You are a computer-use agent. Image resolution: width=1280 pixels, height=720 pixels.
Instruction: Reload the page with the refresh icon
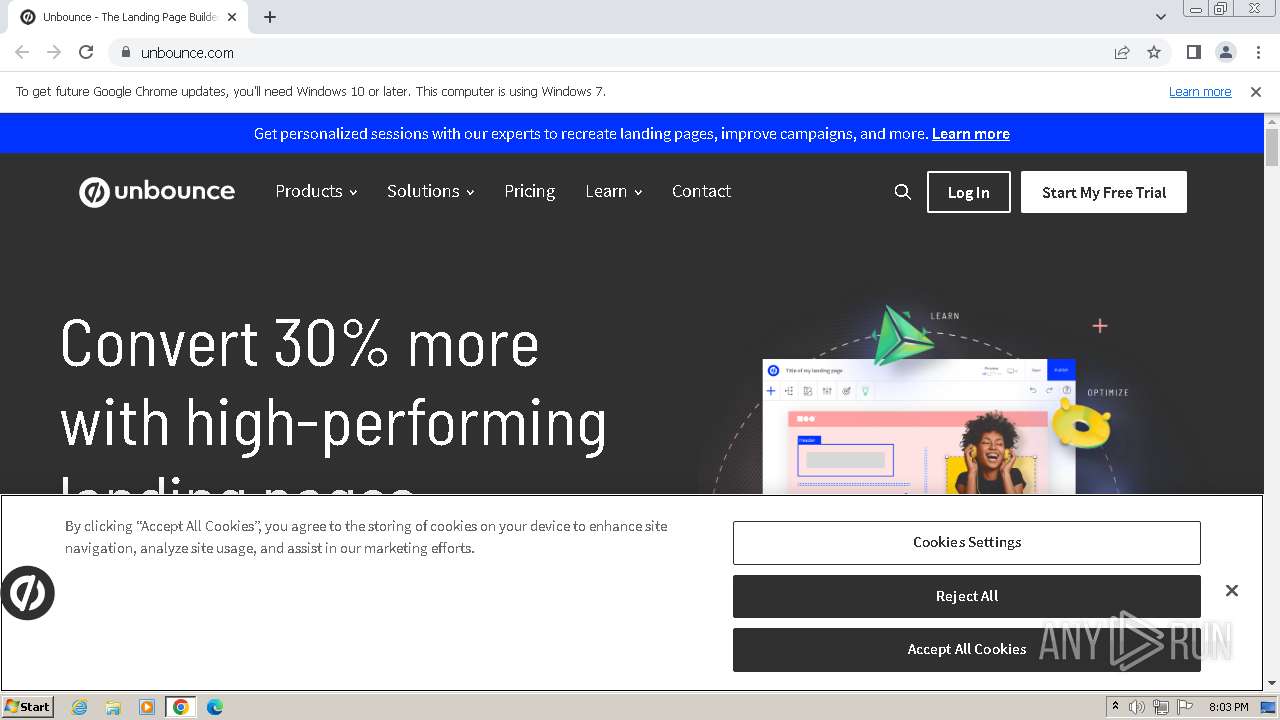(86, 53)
